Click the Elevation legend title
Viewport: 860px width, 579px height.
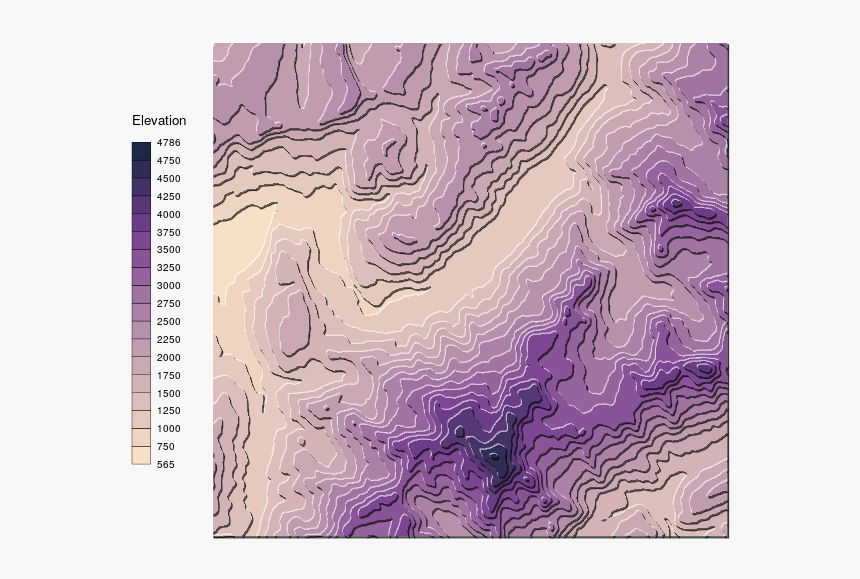click(159, 121)
